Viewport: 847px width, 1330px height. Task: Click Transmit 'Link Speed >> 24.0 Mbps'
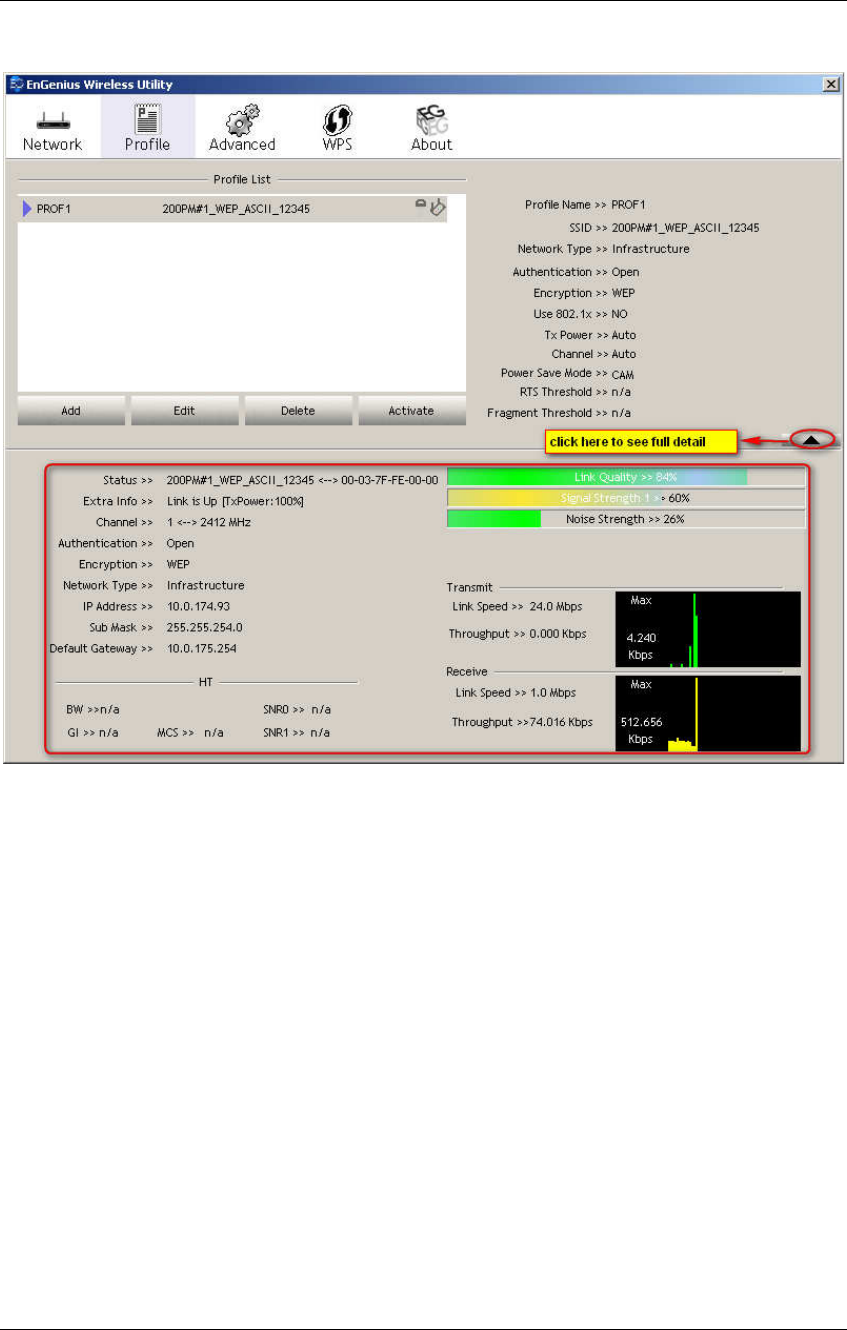tap(518, 606)
